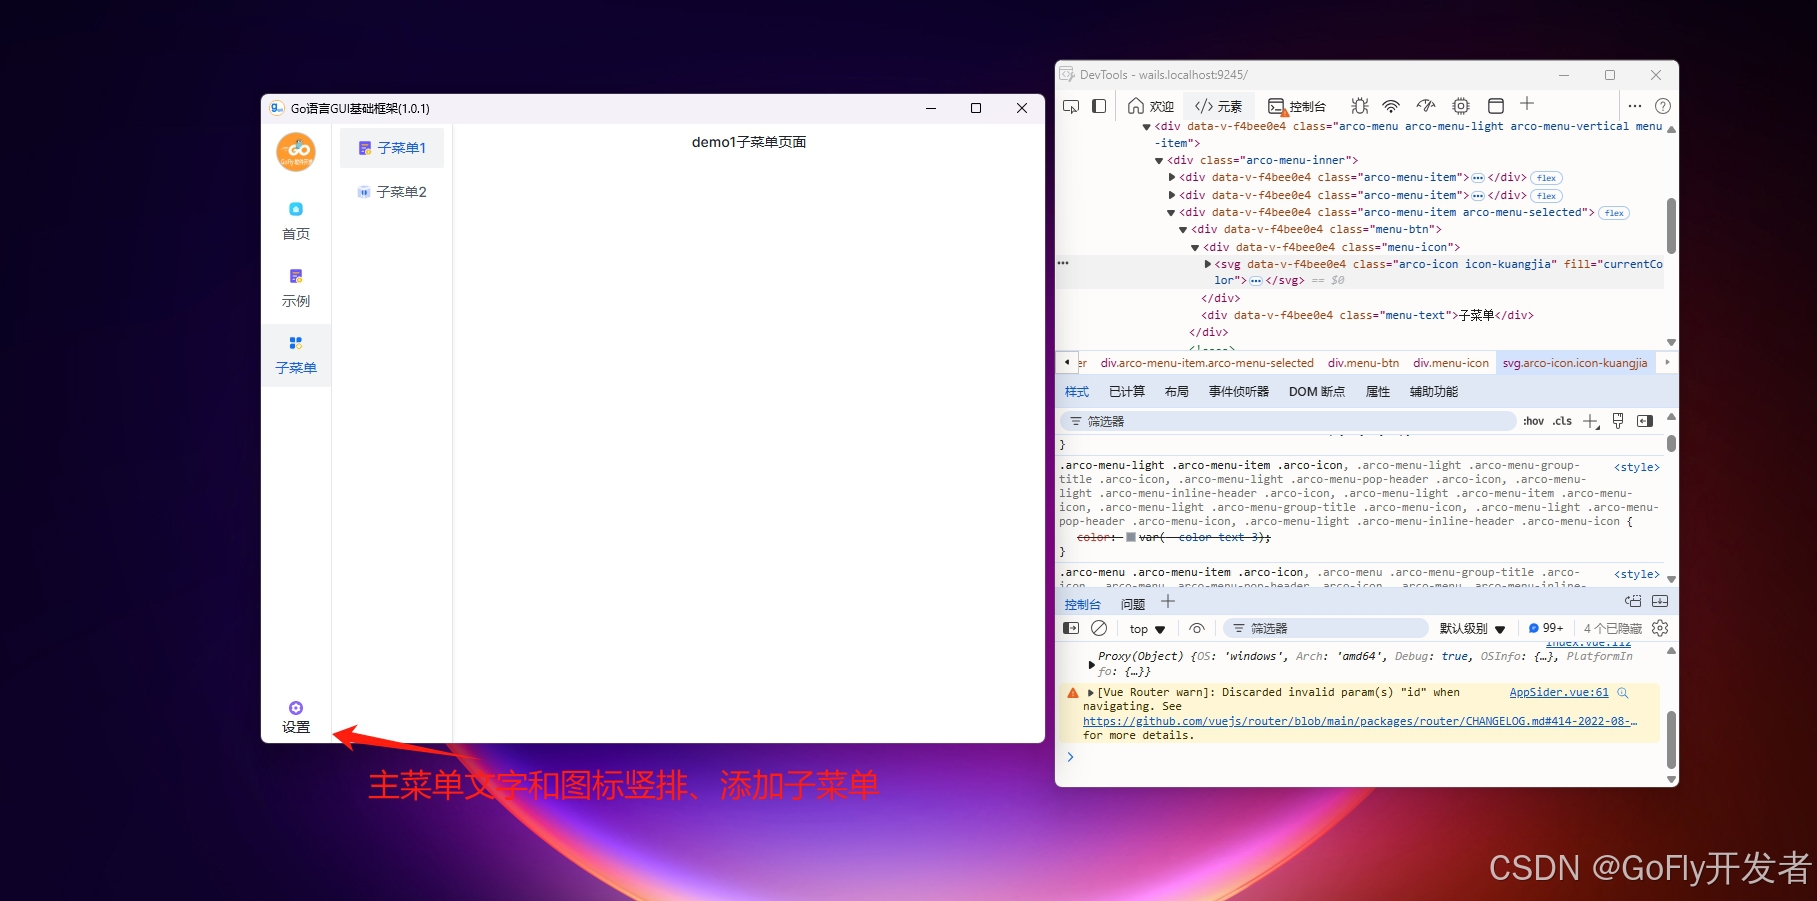Open 设置 settings at sidebar bottom
The width and height of the screenshot is (1817, 901).
click(x=296, y=718)
